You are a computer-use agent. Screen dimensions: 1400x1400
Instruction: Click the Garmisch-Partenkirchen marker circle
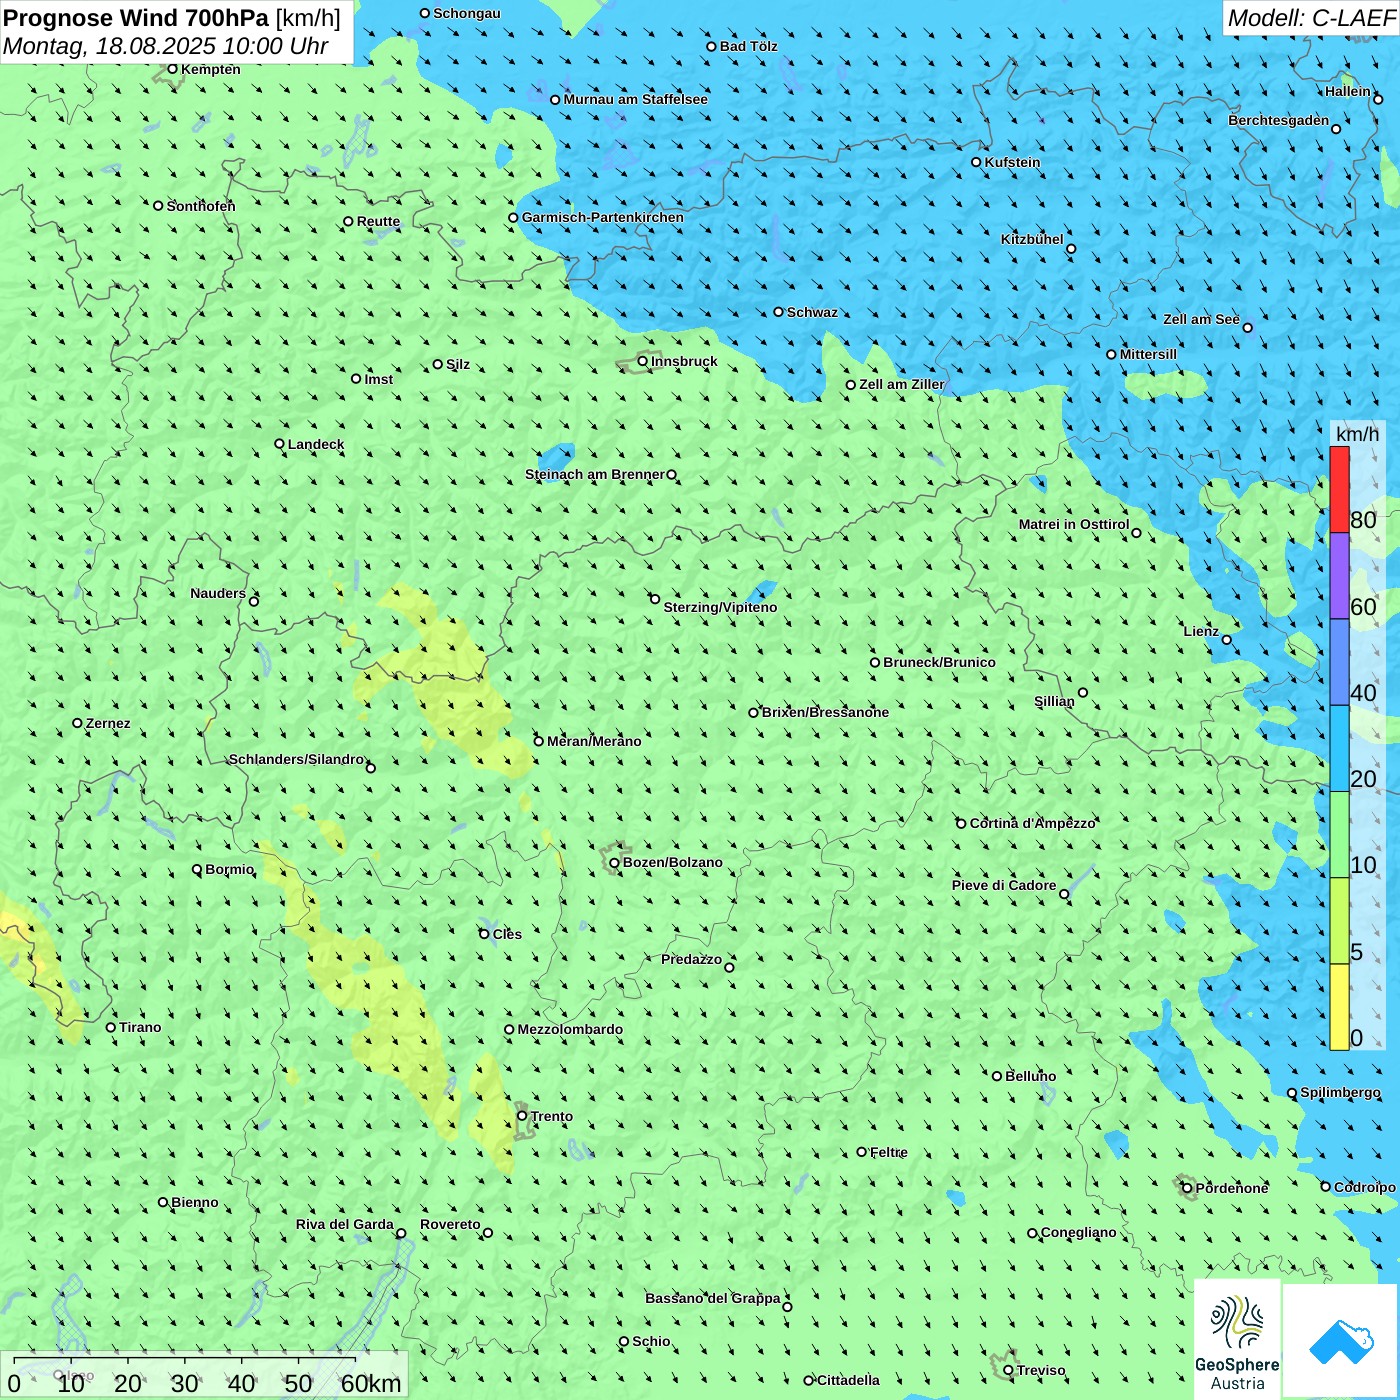pyautogui.click(x=514, y=218)
